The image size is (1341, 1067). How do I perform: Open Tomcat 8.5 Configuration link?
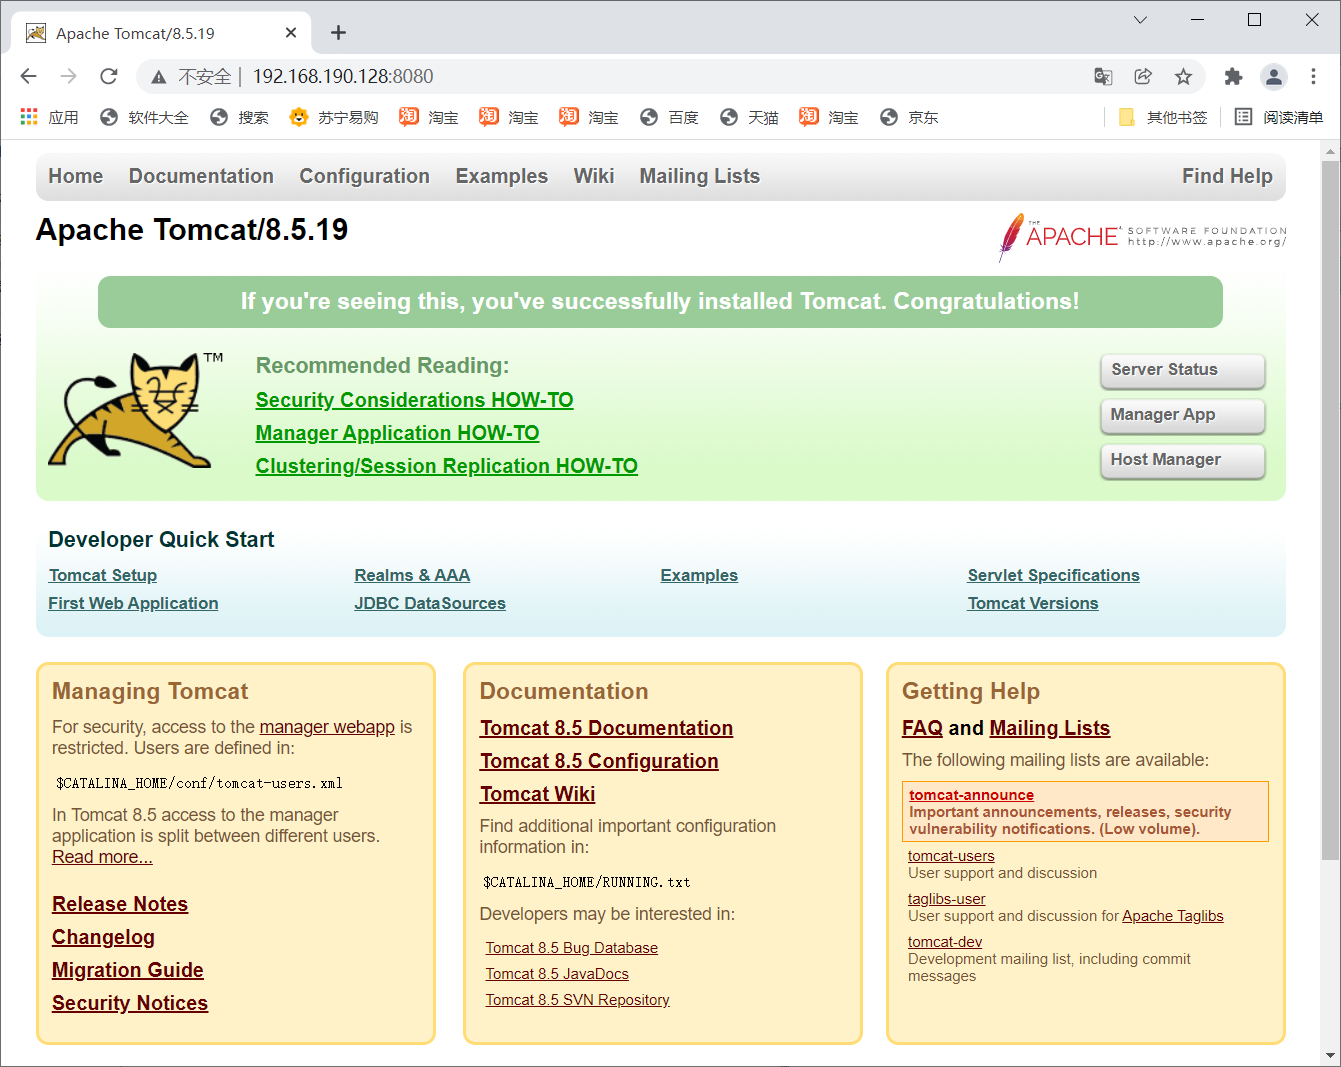[x=599, y=761]
